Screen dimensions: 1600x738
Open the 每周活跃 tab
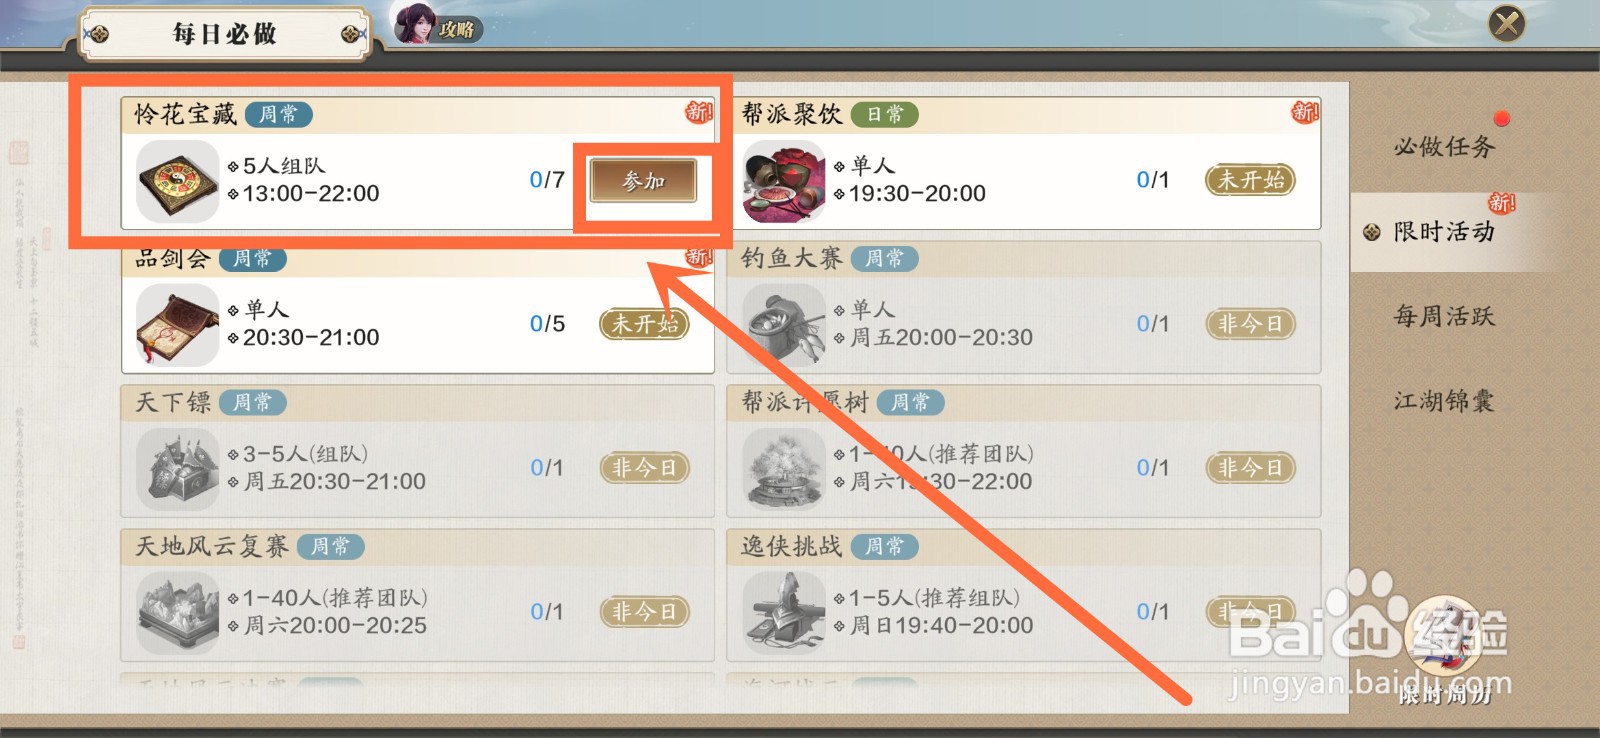[x=1444, y=317]
